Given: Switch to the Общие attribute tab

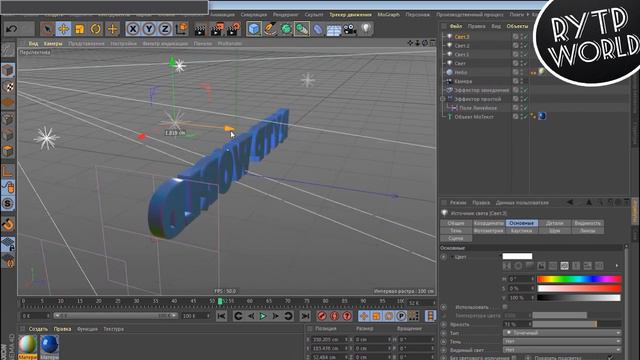Looking at the screenshot, I should [456, 223].
